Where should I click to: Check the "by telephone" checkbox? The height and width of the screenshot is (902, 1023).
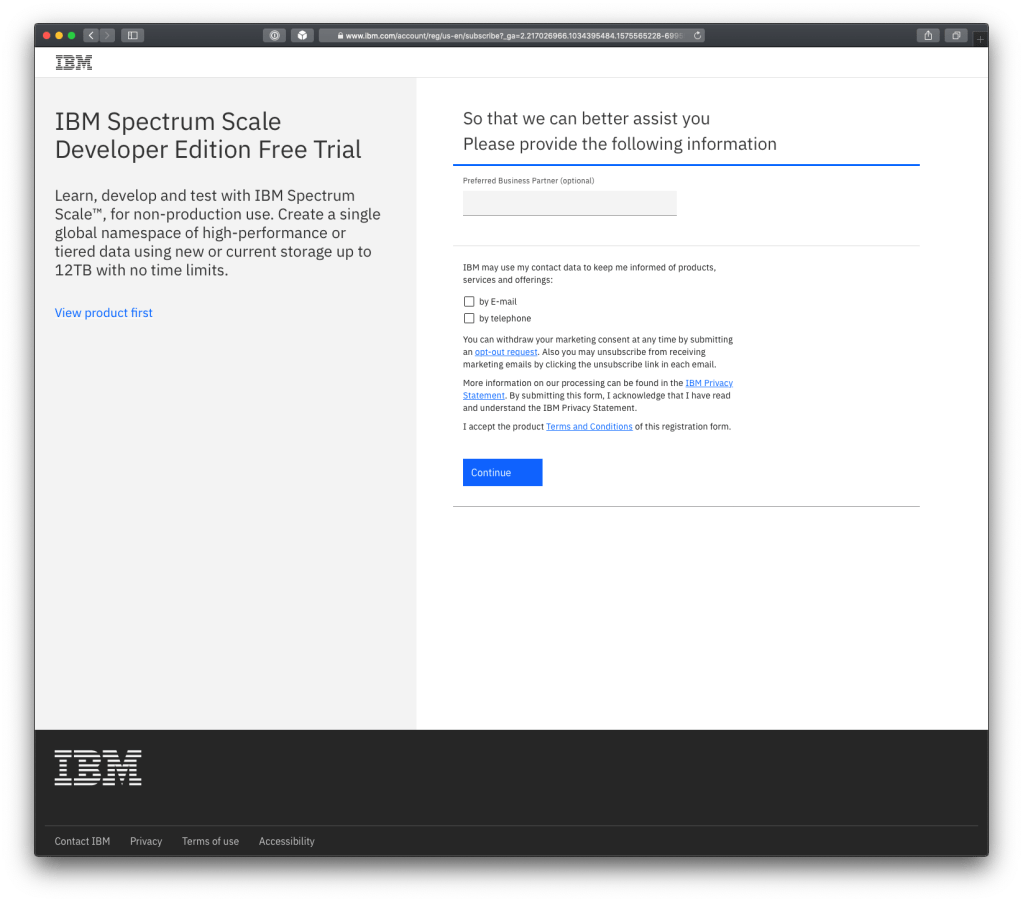(x=469, y=318)
